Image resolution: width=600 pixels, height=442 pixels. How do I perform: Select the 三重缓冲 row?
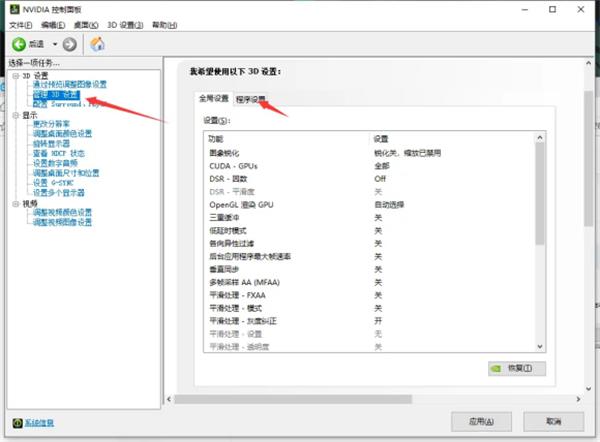pos(369,218)
